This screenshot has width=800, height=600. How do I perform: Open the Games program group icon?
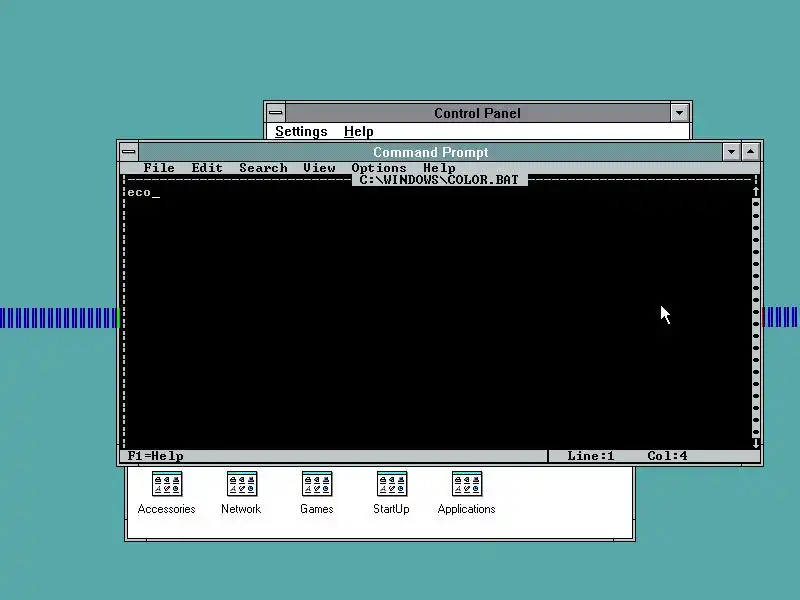coord(317,484)
